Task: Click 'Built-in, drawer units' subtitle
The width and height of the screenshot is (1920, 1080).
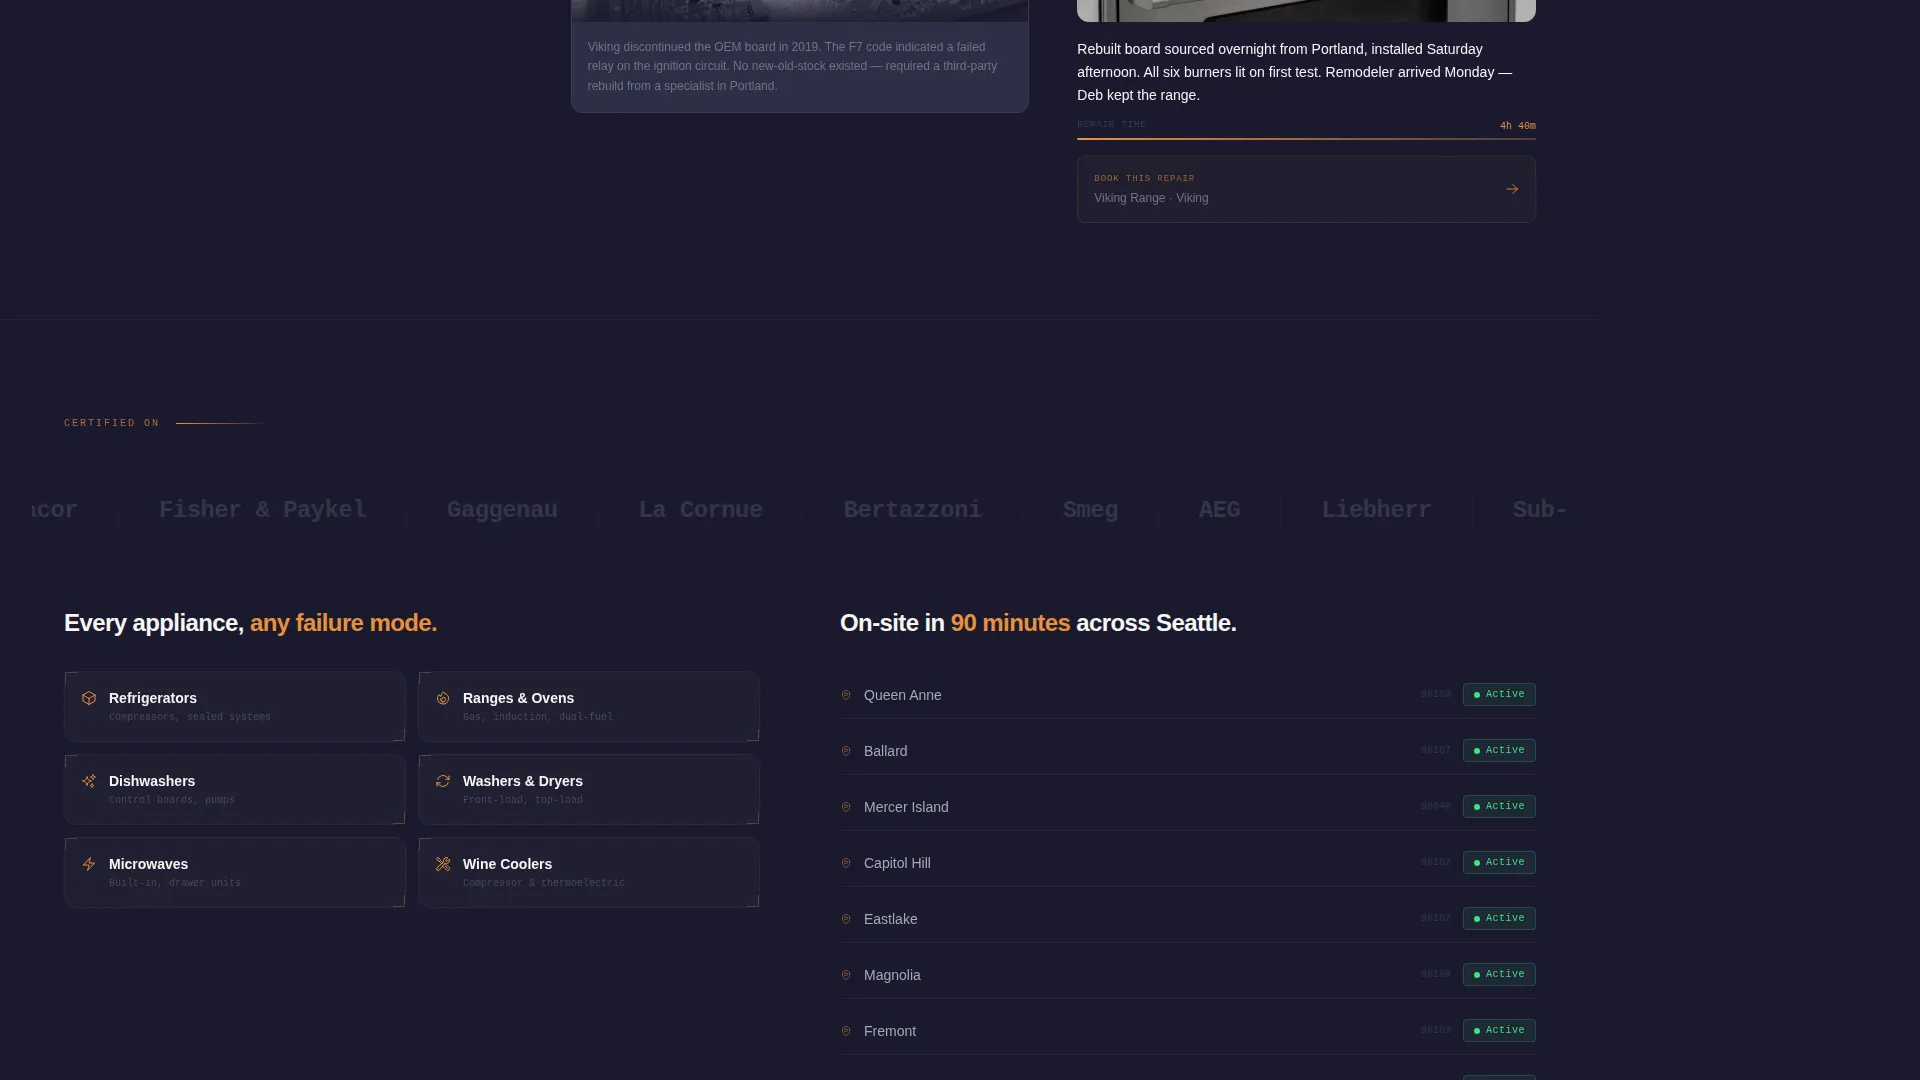Action: click(x=174, y=883)
